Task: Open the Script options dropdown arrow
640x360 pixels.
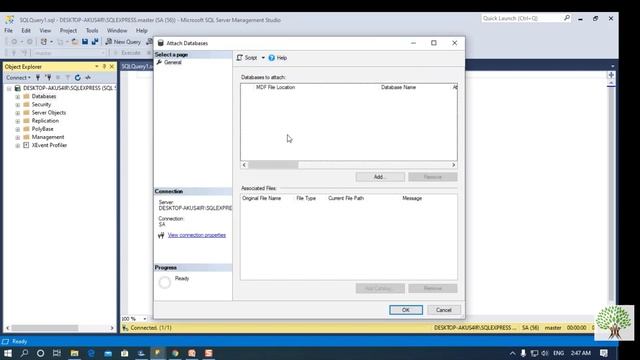Action: click(263, 58)
